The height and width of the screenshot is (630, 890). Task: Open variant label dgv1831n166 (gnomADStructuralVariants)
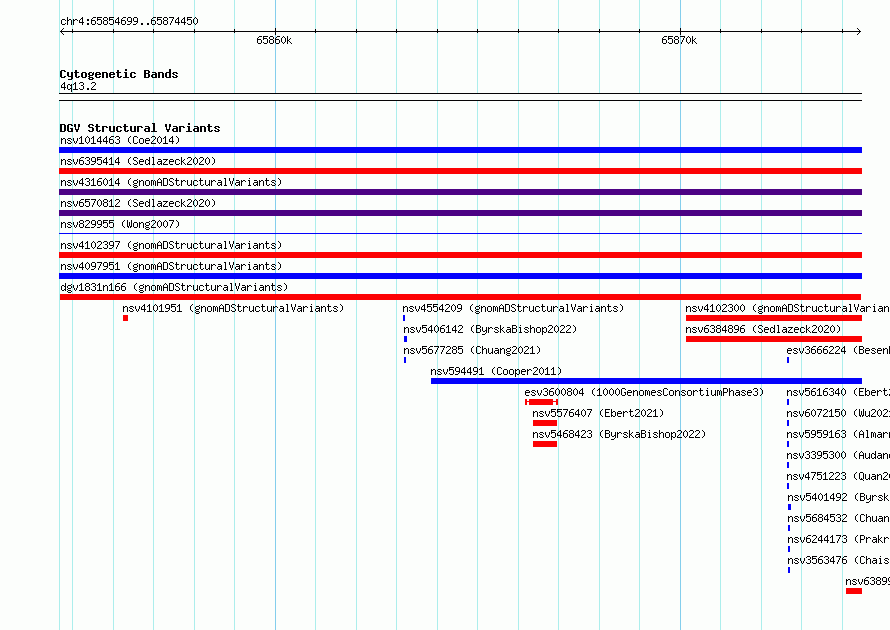coord(174,287)
